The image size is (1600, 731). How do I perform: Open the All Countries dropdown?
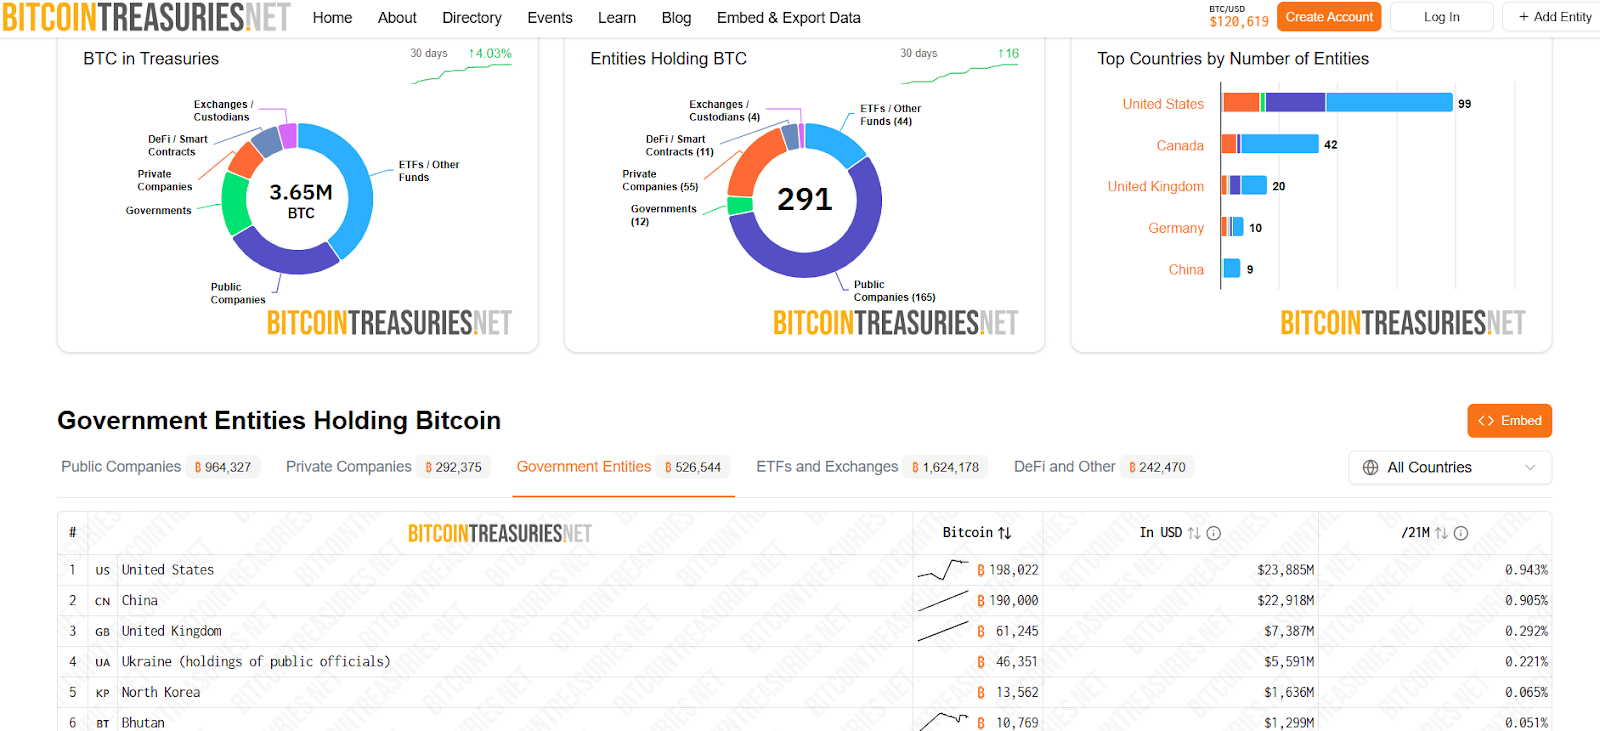click(x=1450, y=468)
